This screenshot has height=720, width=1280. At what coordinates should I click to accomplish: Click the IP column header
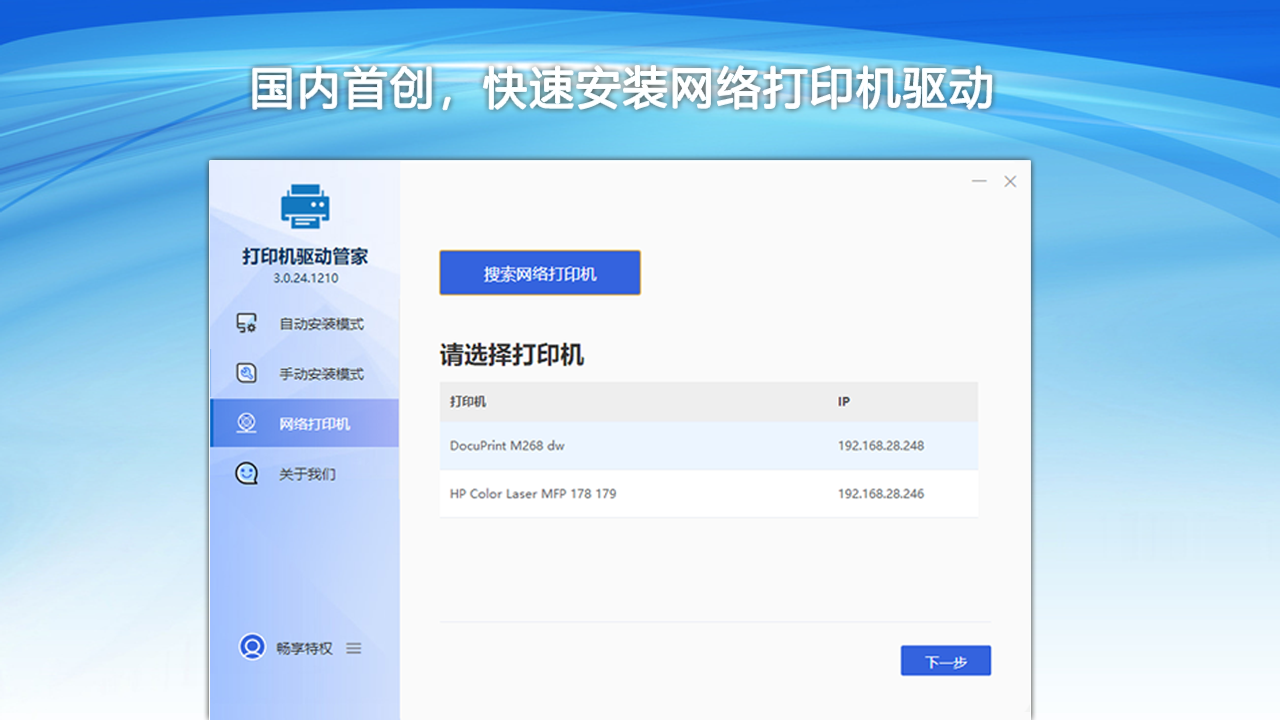tap(843, 401)
